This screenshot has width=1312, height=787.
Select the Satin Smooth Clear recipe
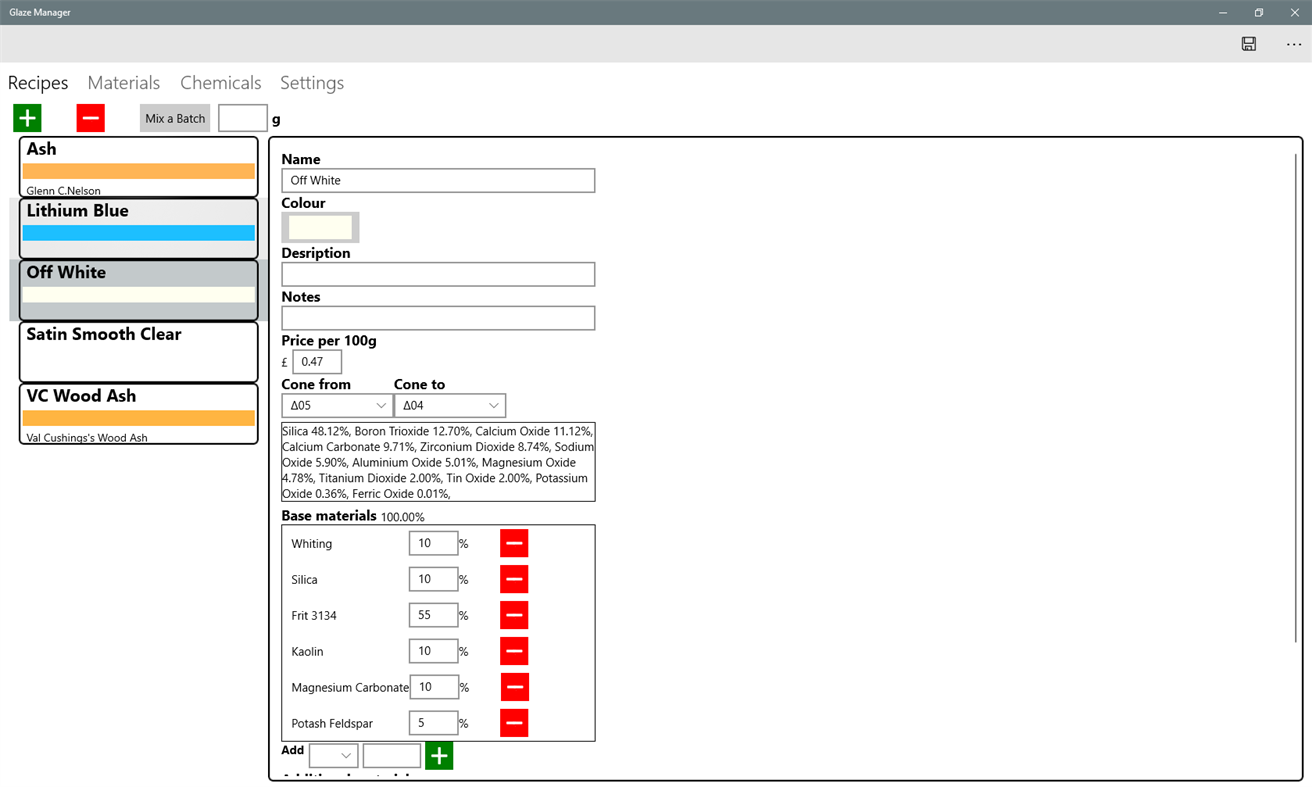tap(138, 352)
